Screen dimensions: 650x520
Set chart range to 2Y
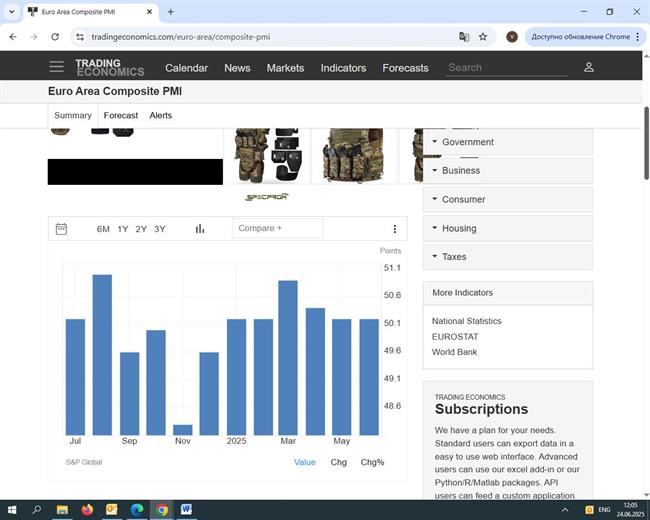pyautogui.click(x=141, y=229)
